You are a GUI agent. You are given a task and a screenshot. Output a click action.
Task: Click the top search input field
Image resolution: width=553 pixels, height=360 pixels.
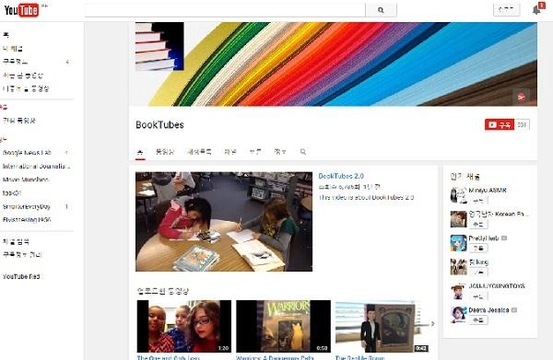click(x=225, y=10)
